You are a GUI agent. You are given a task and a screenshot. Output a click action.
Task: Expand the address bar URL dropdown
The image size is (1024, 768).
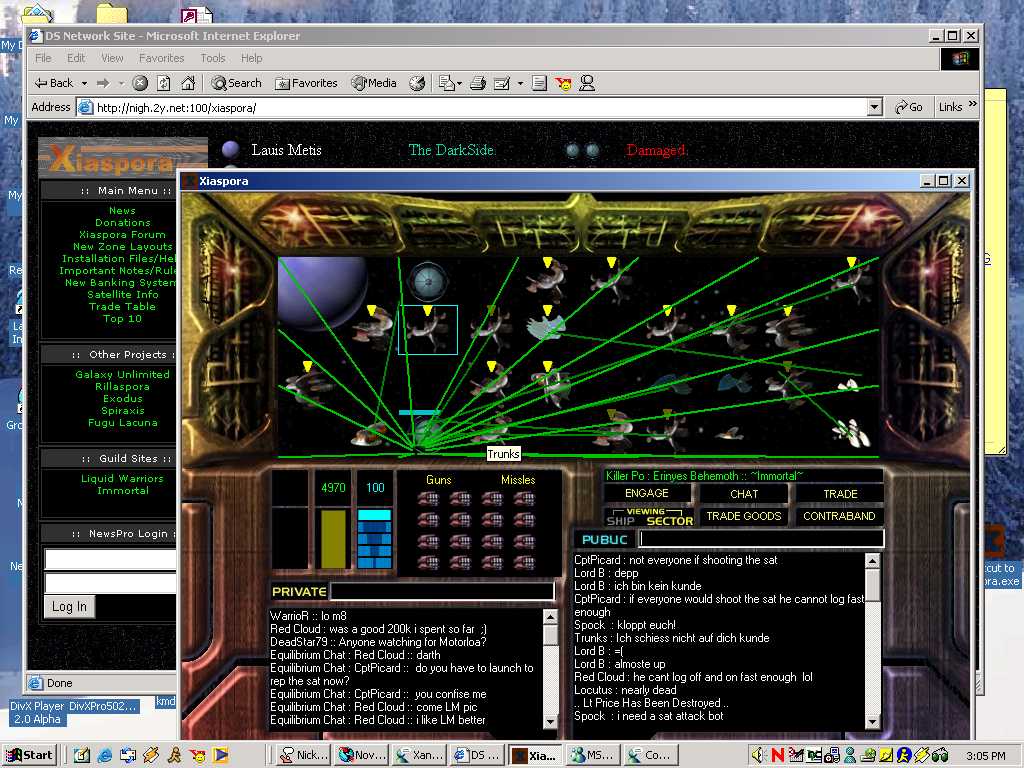[x=874, y=107]
